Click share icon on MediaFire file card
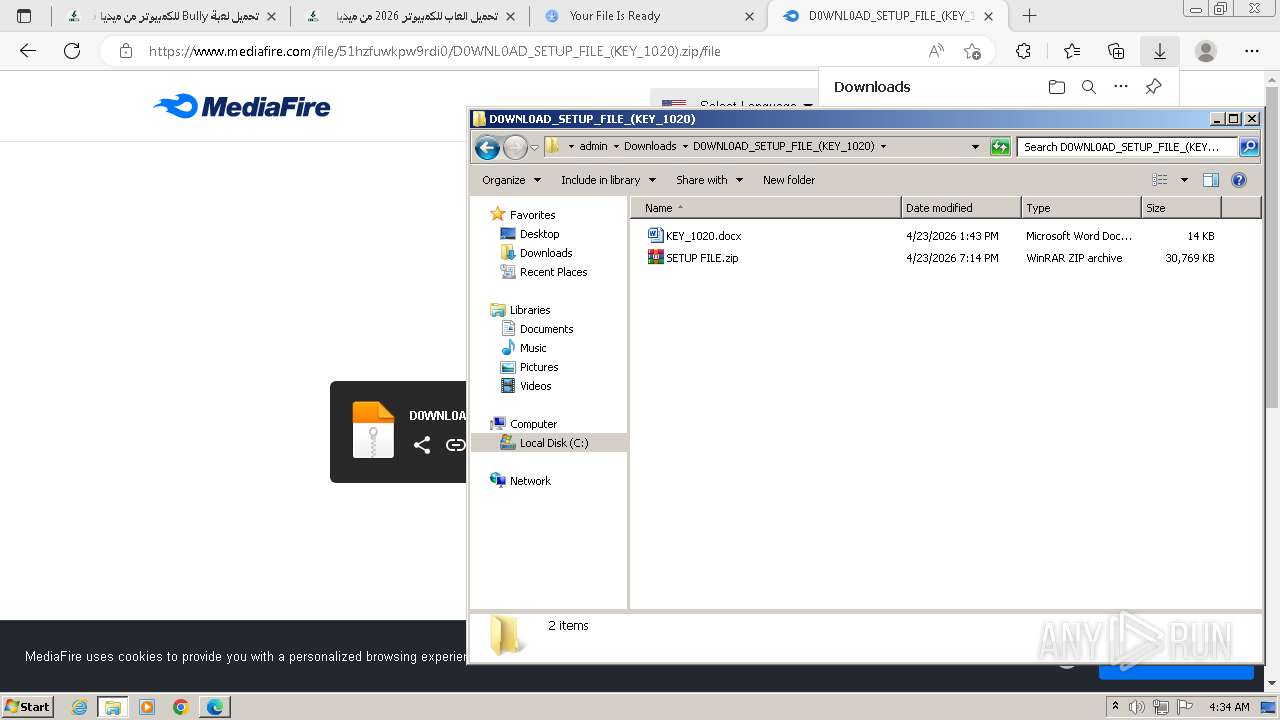 (x=422, y=445)
